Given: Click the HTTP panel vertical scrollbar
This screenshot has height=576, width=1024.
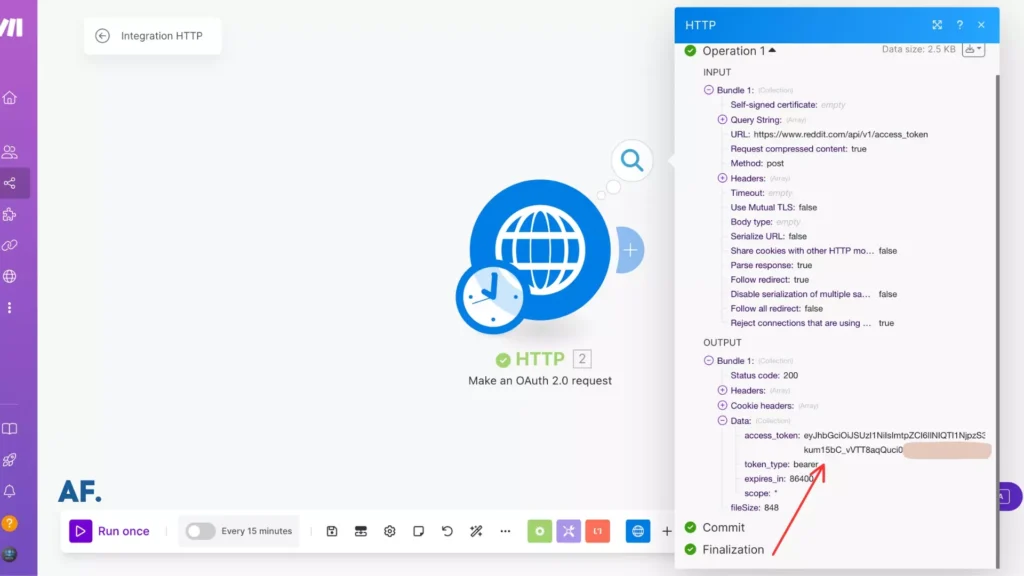Looking at the screenshot, I should click(x=997, y=320).
